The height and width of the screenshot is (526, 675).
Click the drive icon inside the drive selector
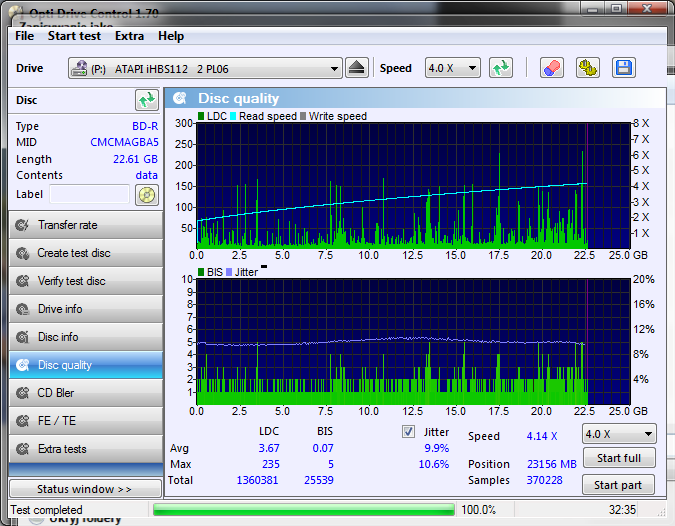[79, 68]
